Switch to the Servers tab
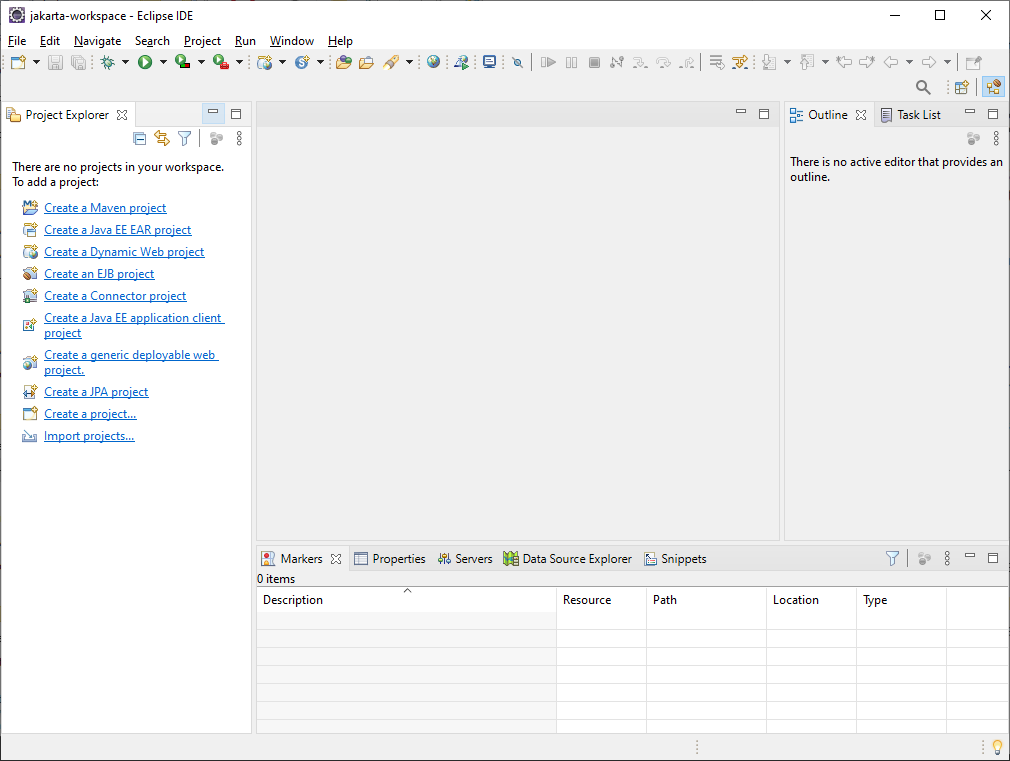The width and height of the screenshot is (1010, 761). [x=465, y=559]
